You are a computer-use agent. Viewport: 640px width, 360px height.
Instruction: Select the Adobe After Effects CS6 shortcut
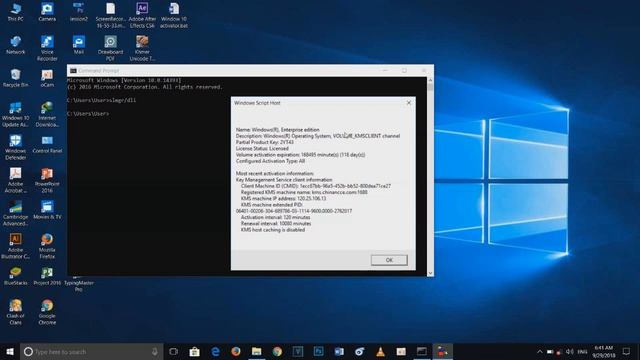coord(142,15)
